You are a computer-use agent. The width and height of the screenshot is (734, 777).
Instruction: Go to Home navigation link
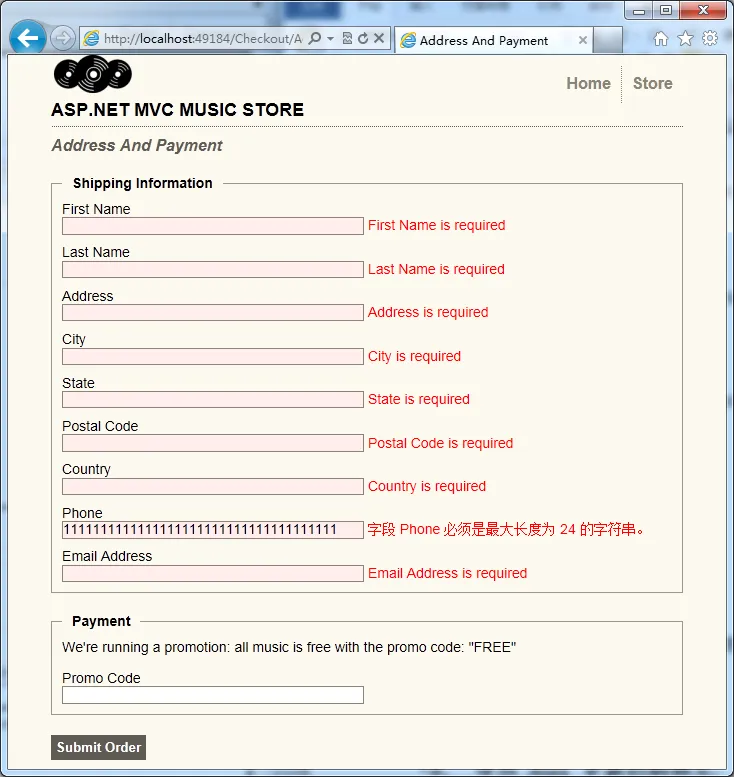[x=588, y=83]
